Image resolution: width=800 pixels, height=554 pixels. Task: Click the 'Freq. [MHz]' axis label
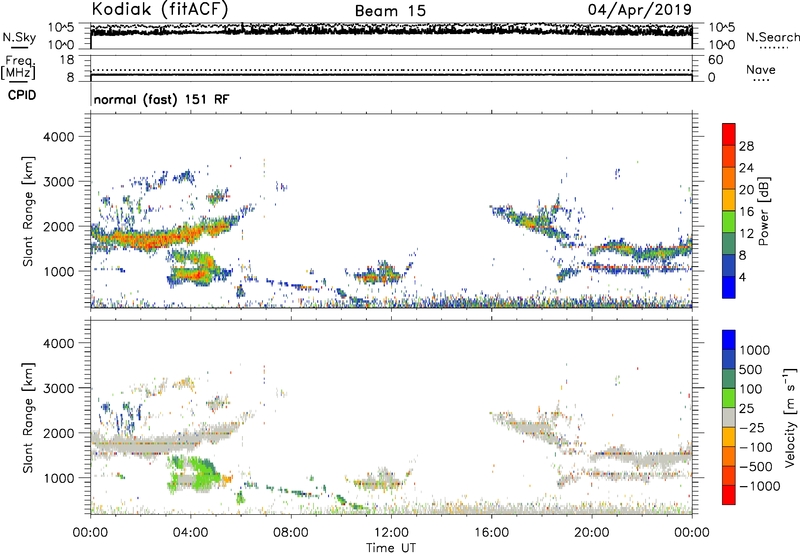tap(18, 67)
